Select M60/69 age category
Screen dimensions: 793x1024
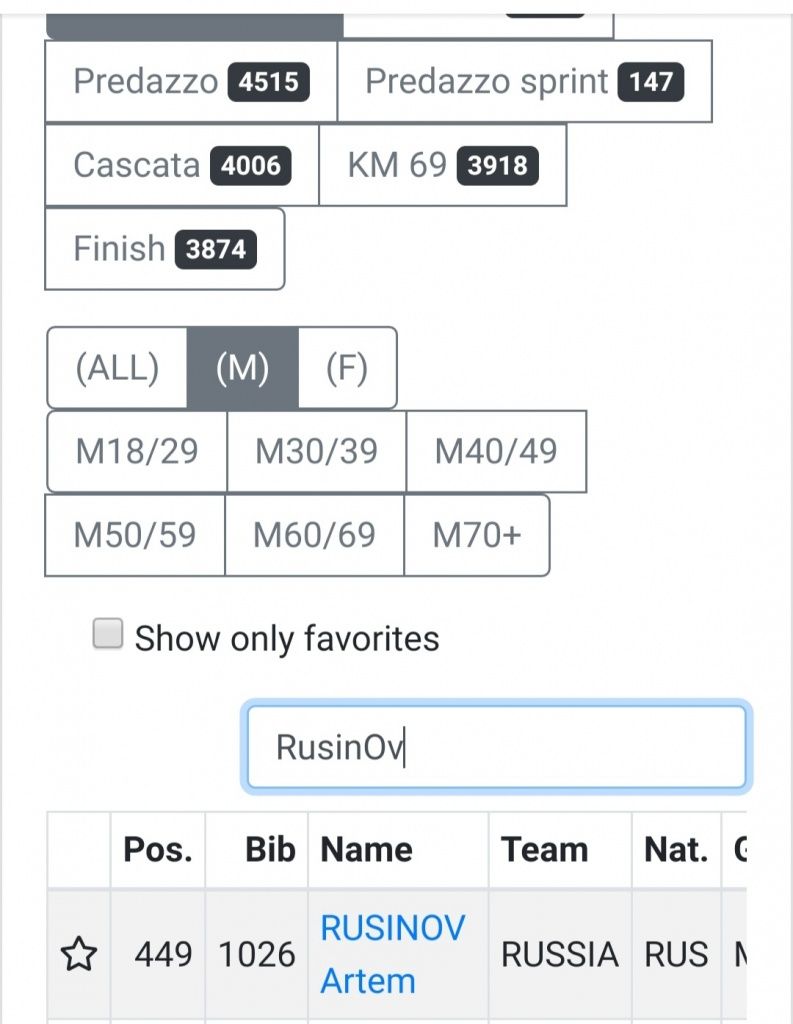click(314, 535)
